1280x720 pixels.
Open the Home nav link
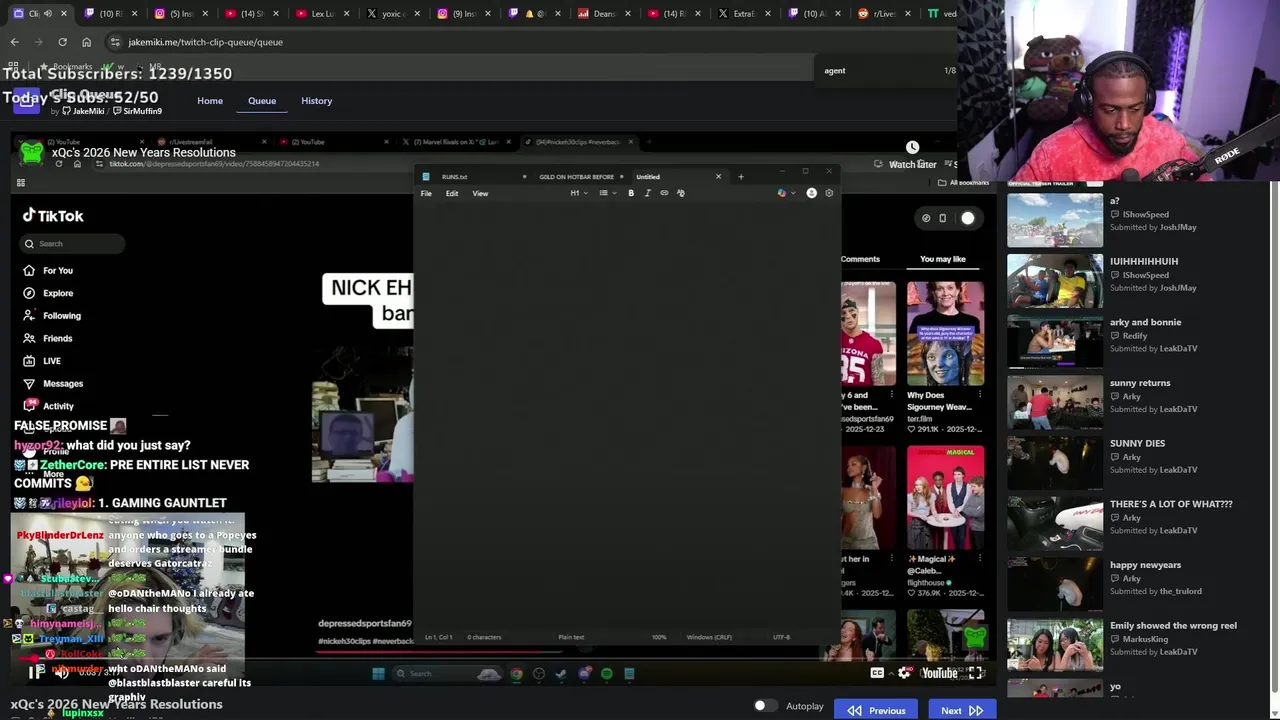point(210,101)
